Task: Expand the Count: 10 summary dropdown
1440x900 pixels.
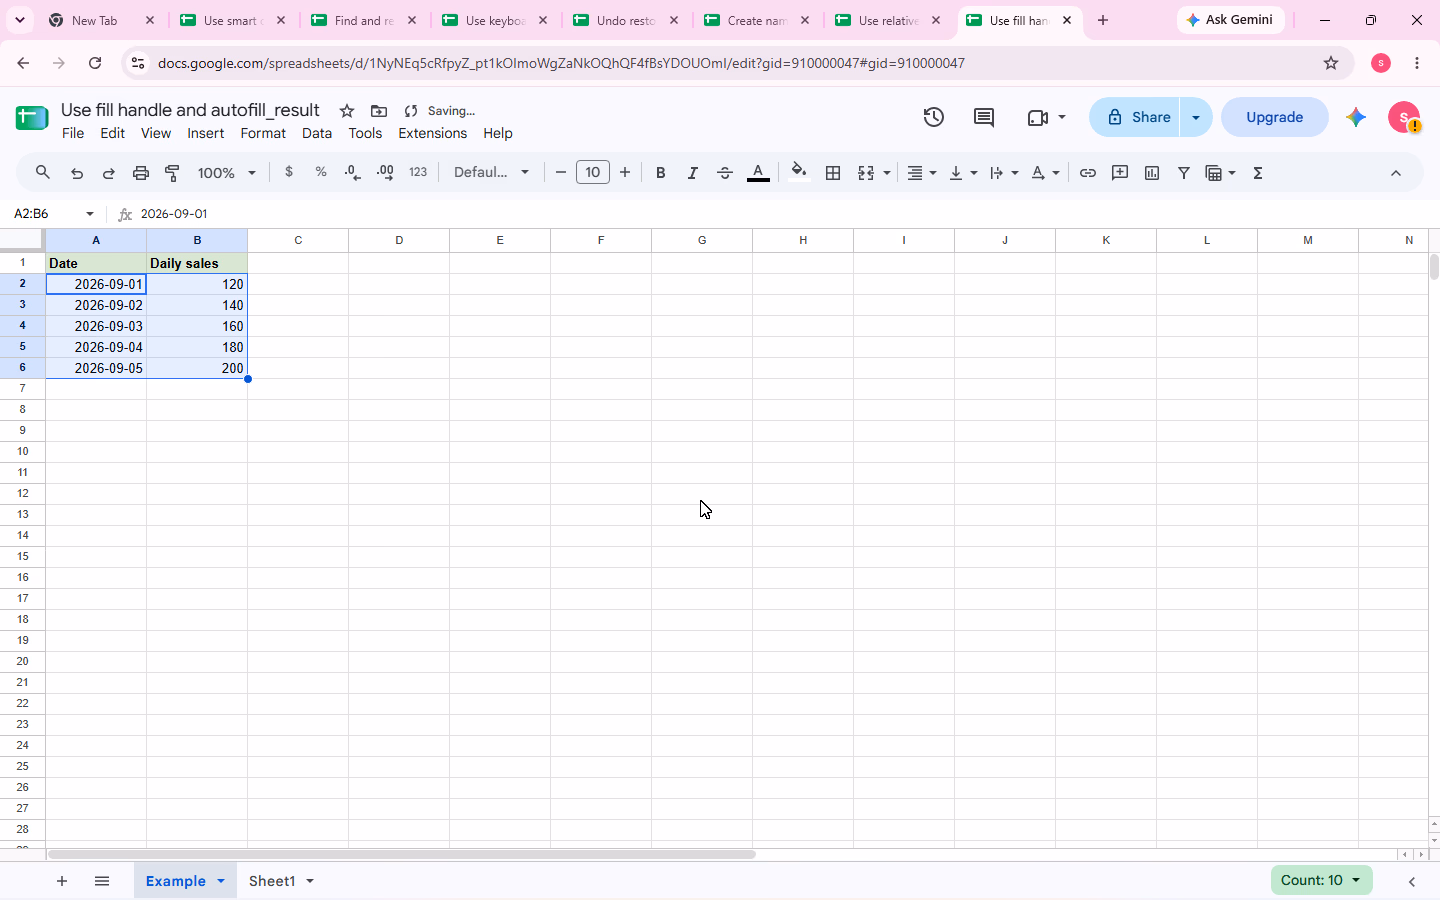Action: click(1321, 881)
